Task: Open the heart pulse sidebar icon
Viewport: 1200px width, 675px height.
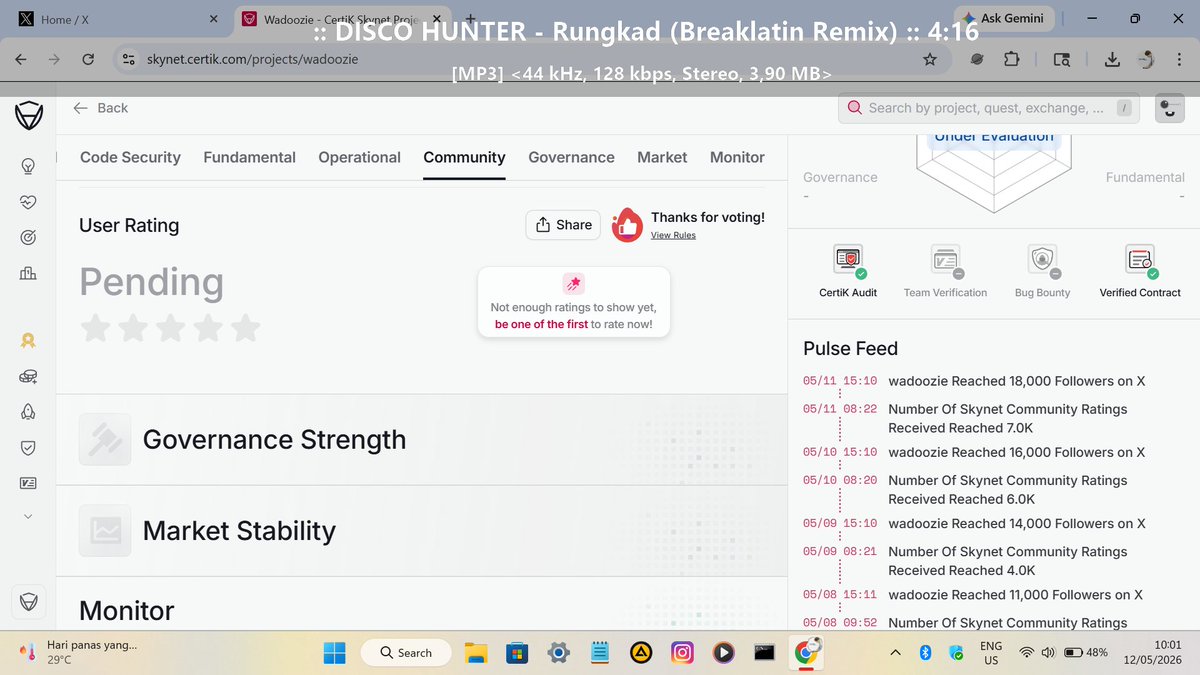Action: pyautogui.click(x=28, y=202)
